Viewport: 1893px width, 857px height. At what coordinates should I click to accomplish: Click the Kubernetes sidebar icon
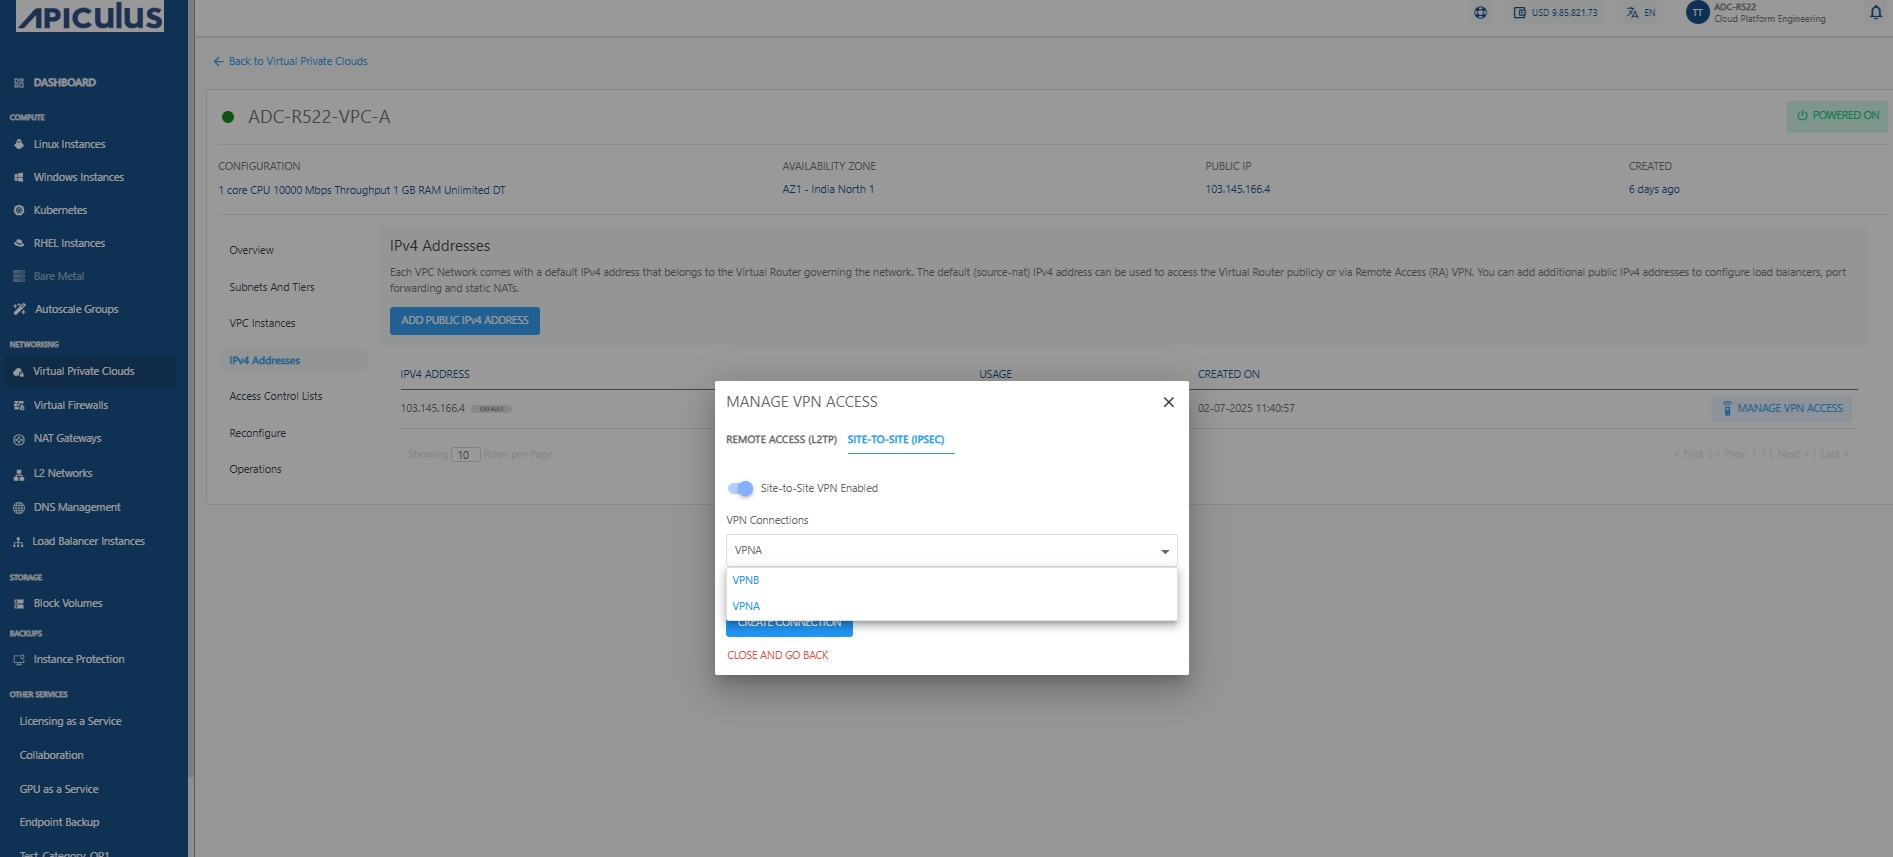(x=19, y=210)
